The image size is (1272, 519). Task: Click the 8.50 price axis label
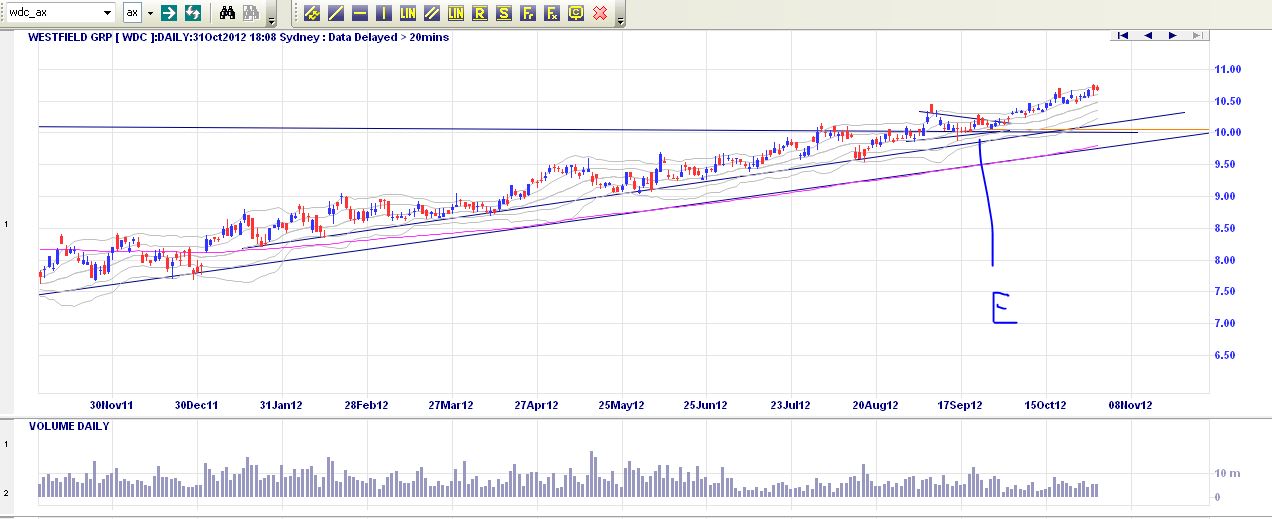(x=1227, y=228)
